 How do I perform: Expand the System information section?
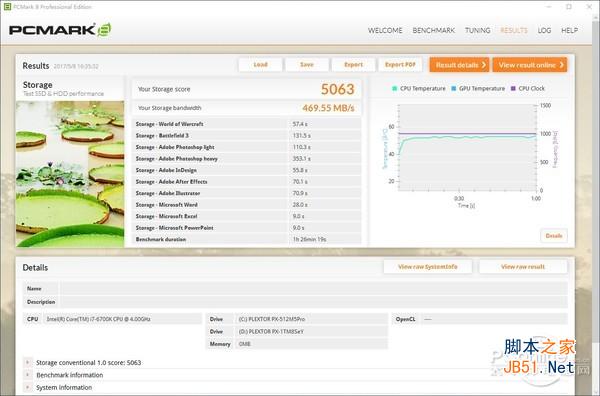coord(27,387)
